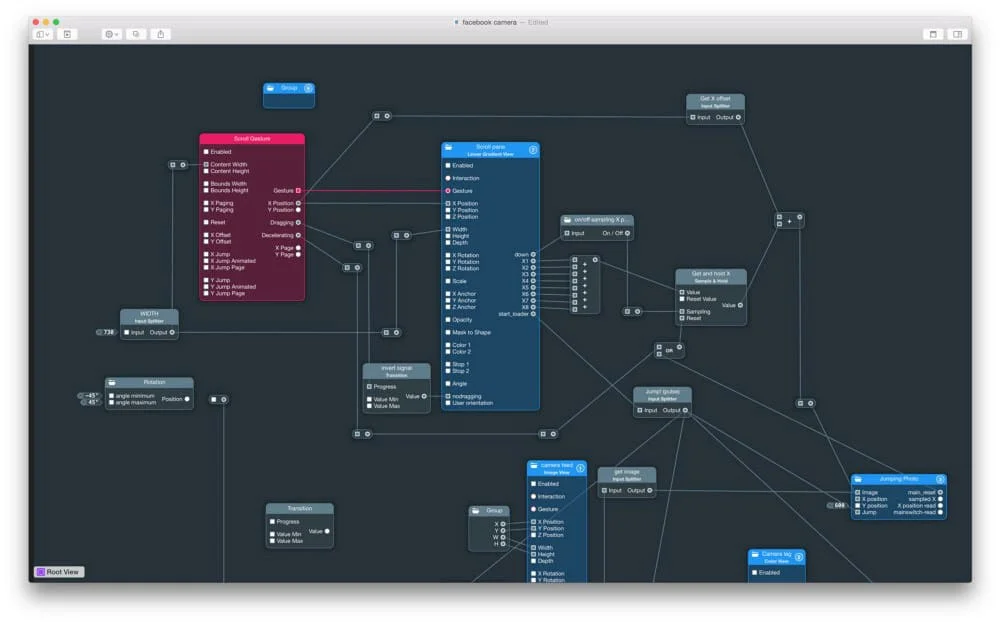Click the Dragging output on Scroll Gesture
Viewport: 1000px width, 622px height.
pyautogui.click(x=298, y=223)
